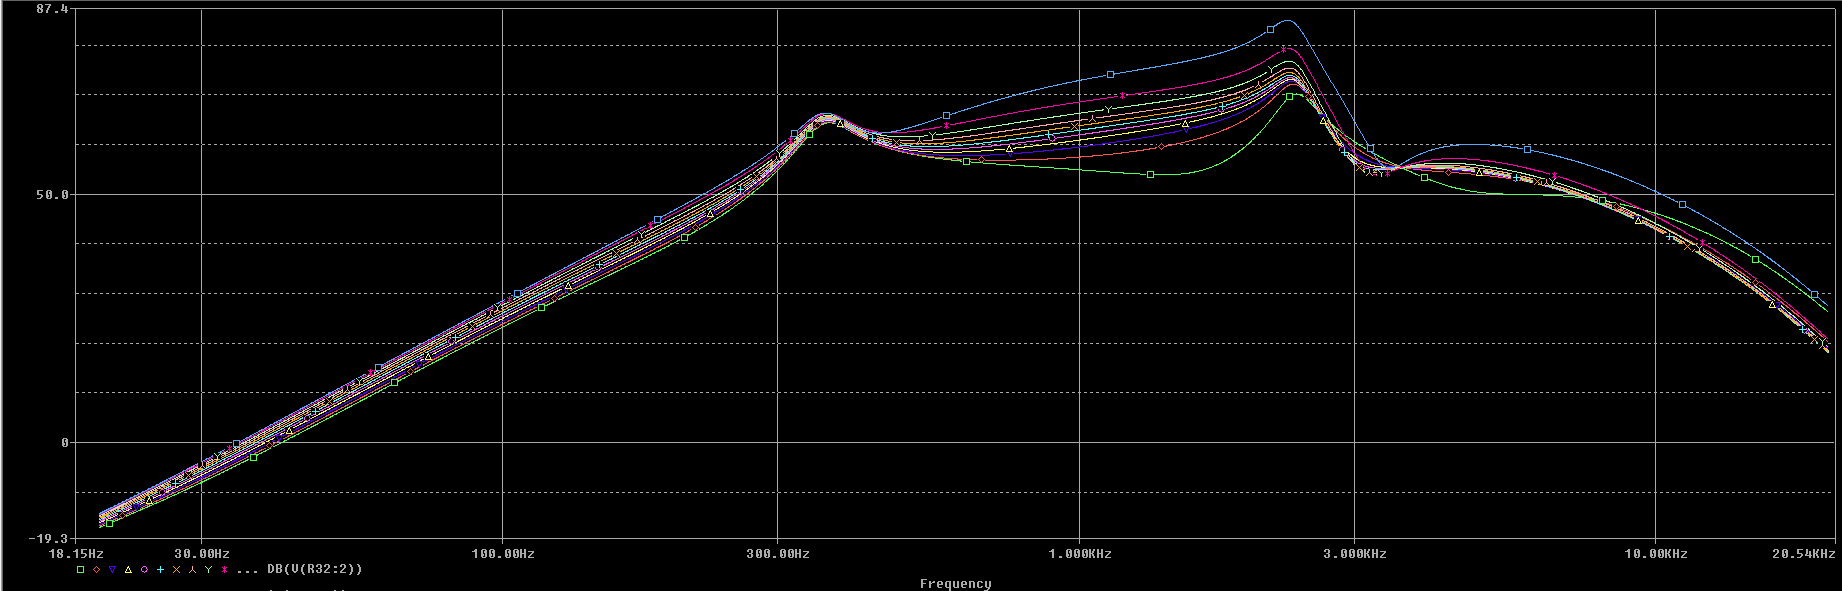
Task: Click the 100.00Hz x-axis label
Action: click(x=502, y=553)
